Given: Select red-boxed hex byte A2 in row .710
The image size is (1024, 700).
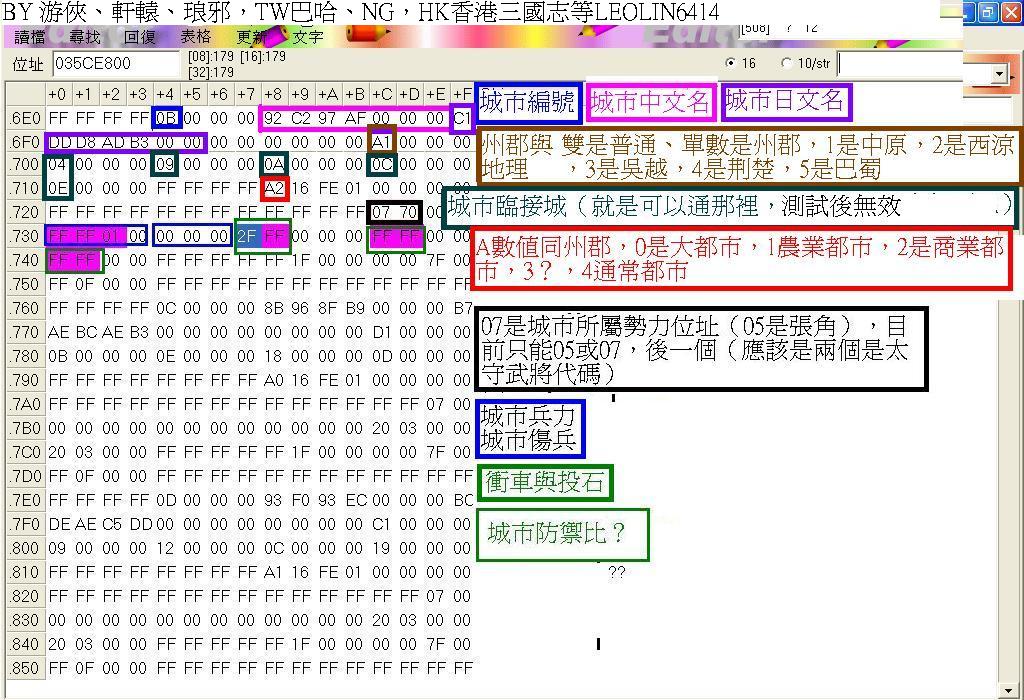Looking at the screenshot, I should 274,189.
